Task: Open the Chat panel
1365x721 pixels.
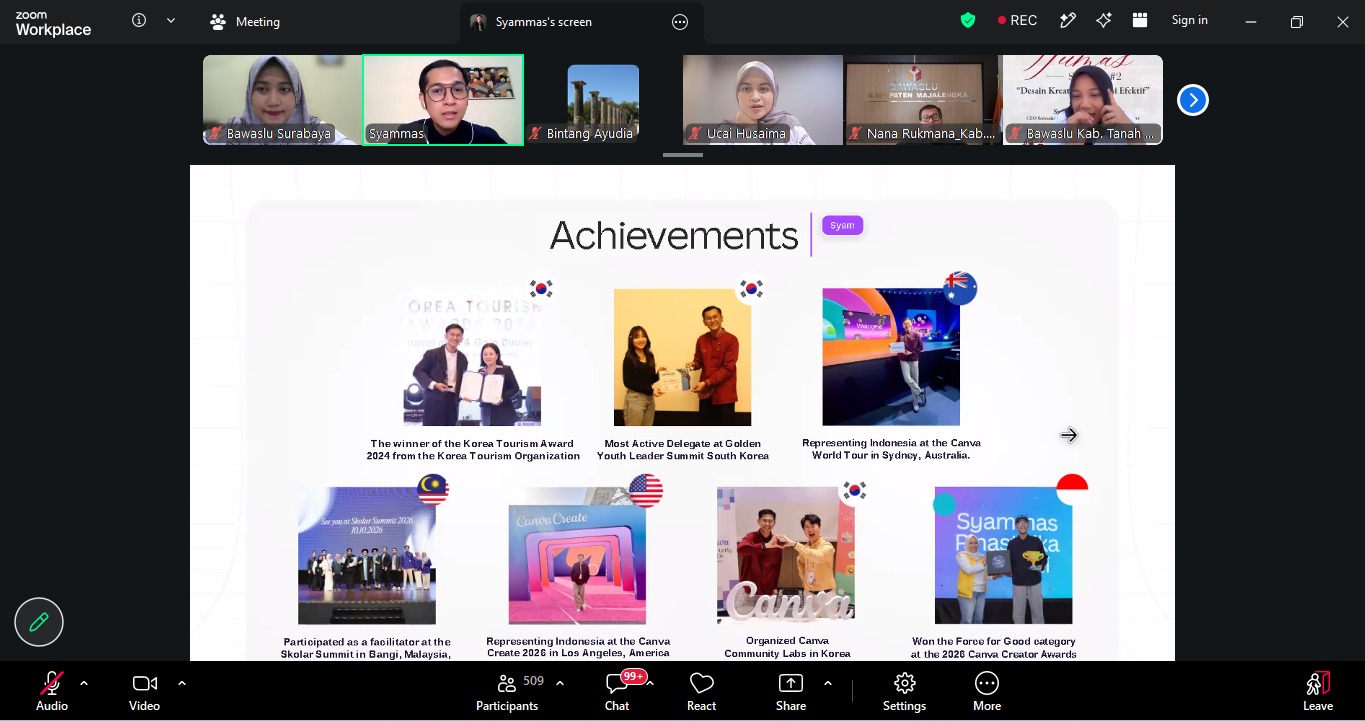Action: pos(617,691)
